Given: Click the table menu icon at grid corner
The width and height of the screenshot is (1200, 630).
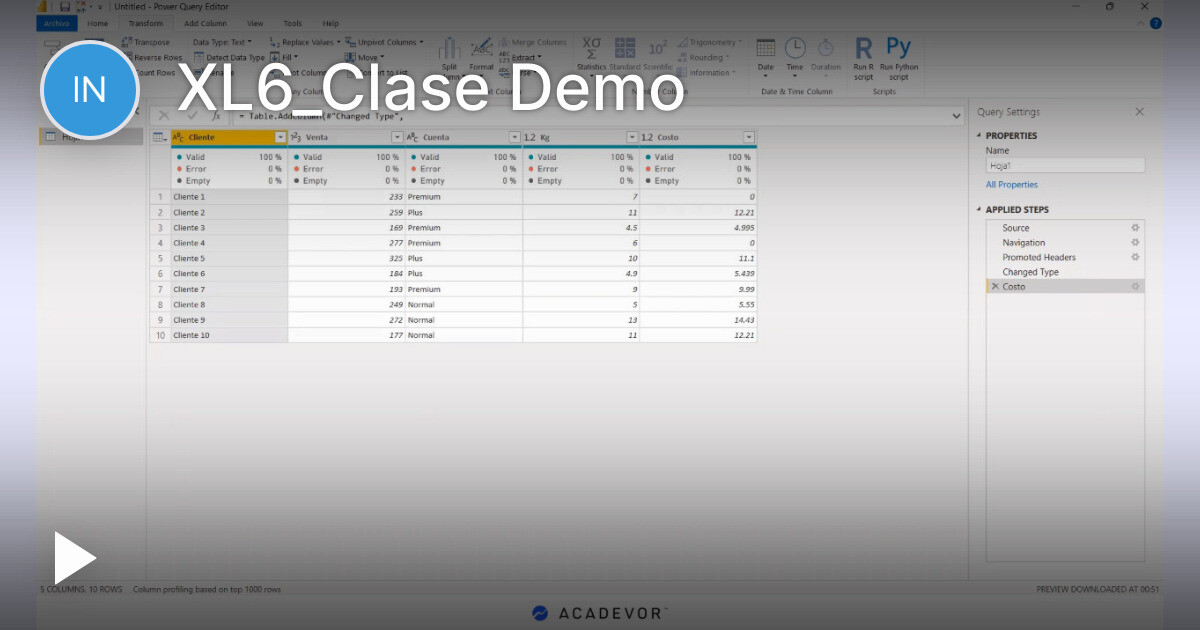Looking at the screenshot, I should click(x=160, y=137).
